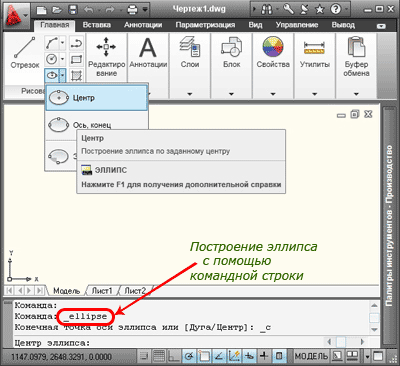Open a file with the folder icon
The height and width of the screenshot is (366, 400).
pyautogui.click(x=57, y=10)
